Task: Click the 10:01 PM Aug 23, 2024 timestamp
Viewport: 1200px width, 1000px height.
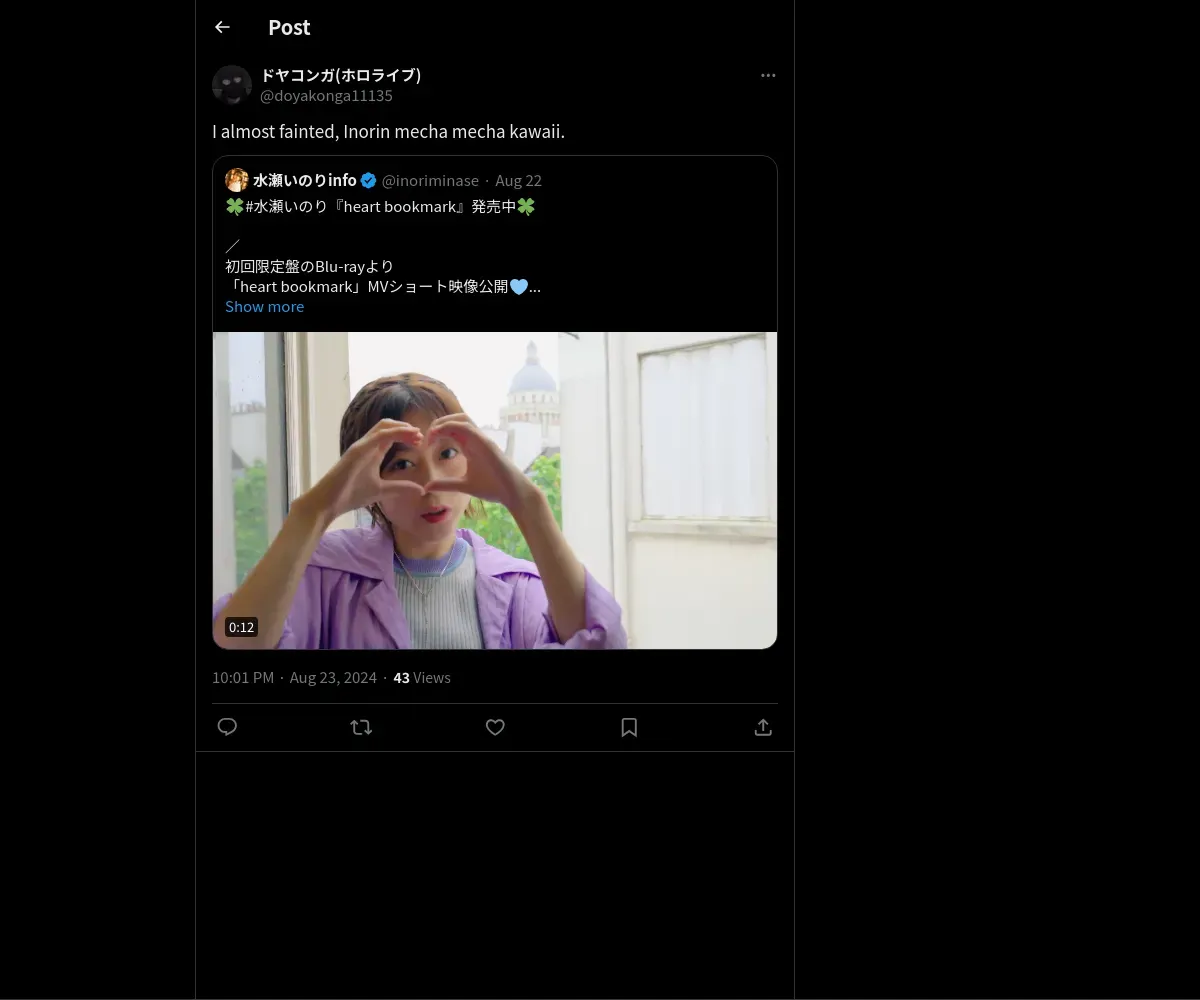Action: (x=294, y=678)
